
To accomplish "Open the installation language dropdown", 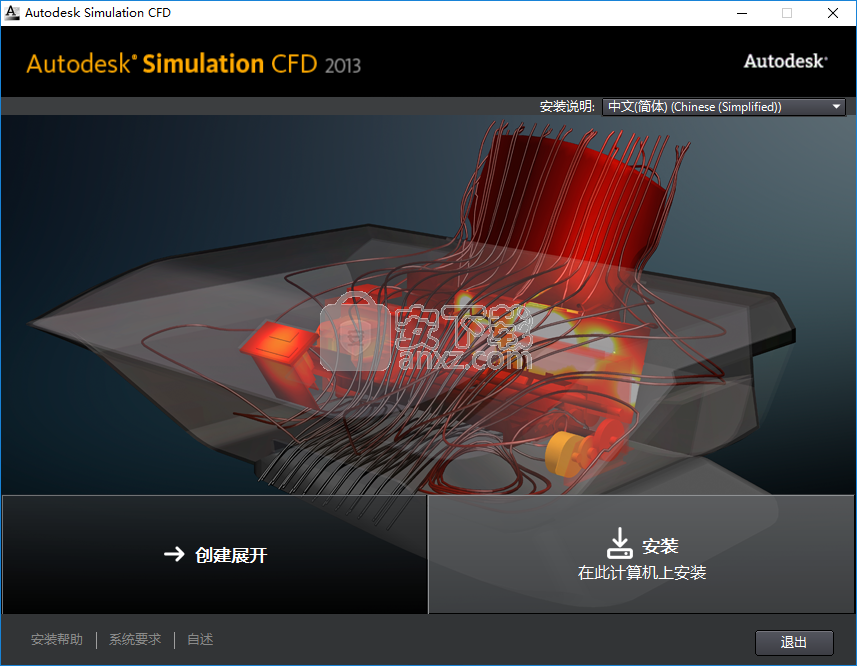I will pyautogui.click(x=724, y=107).
